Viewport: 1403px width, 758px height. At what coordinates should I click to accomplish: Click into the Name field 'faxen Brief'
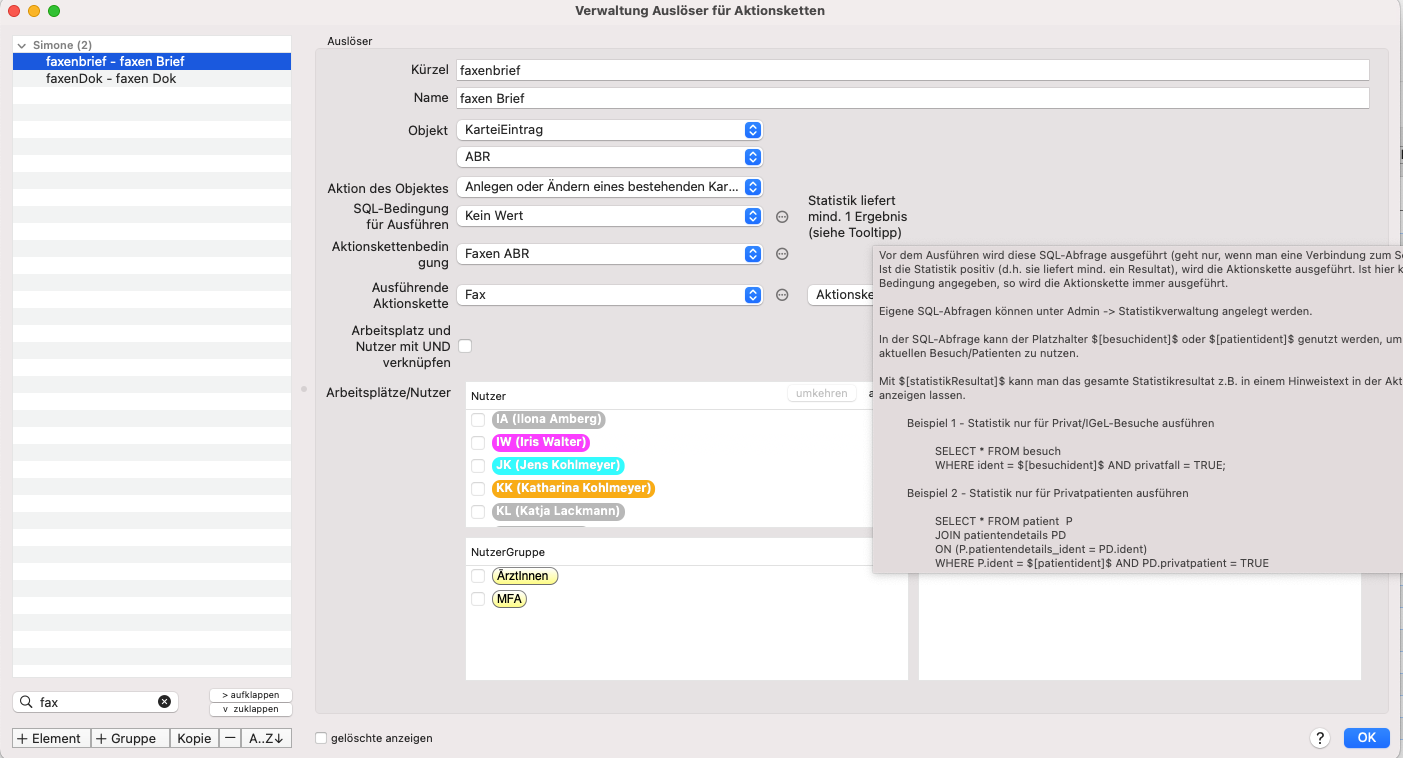click(x=912, y=98)
